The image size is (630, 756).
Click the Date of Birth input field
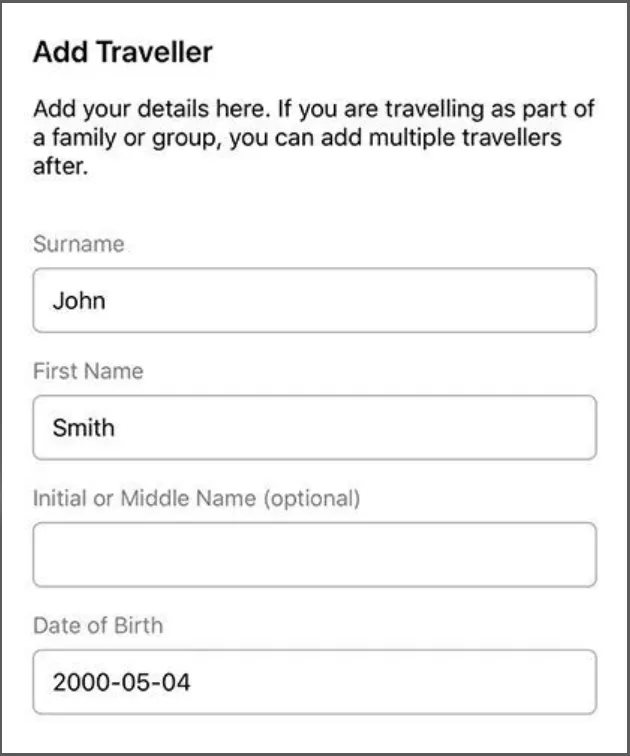(314, 682)
